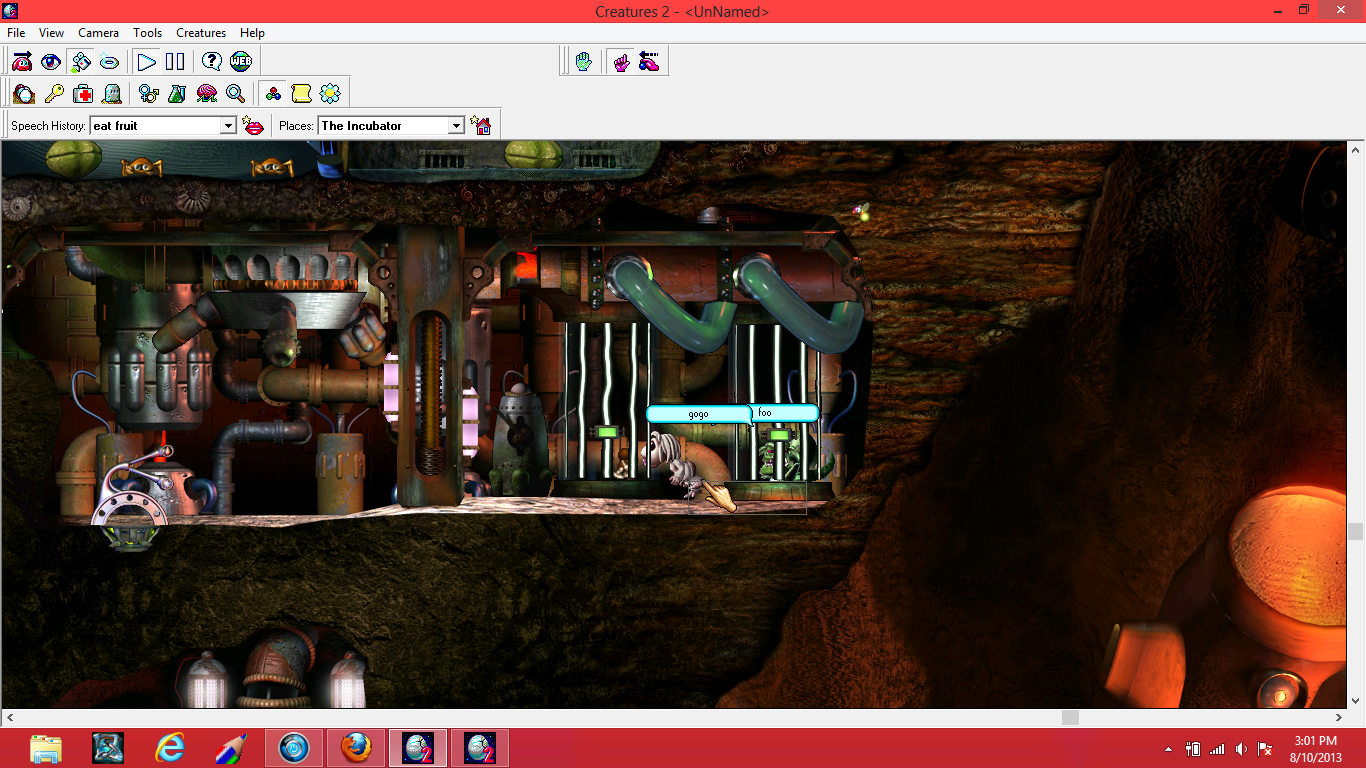This screenshot has width=1366, height=768.
Task: Open the science kit flask icon
Action: click(x=177, y=94)
